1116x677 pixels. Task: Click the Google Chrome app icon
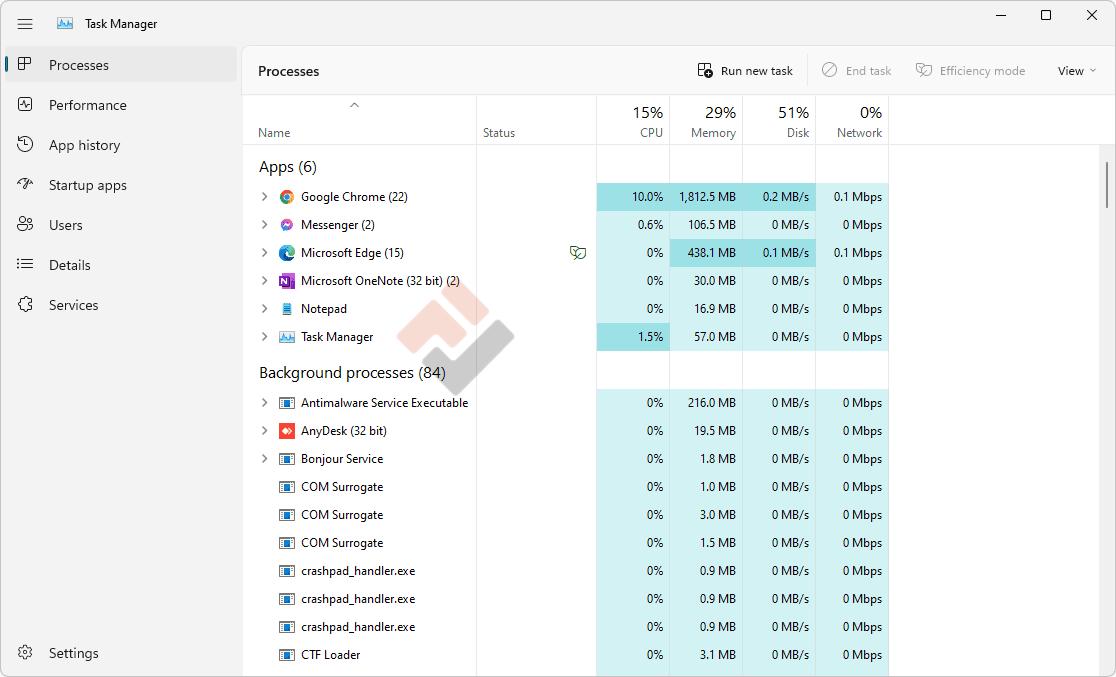pyautogui.click(x=287, y=197)
